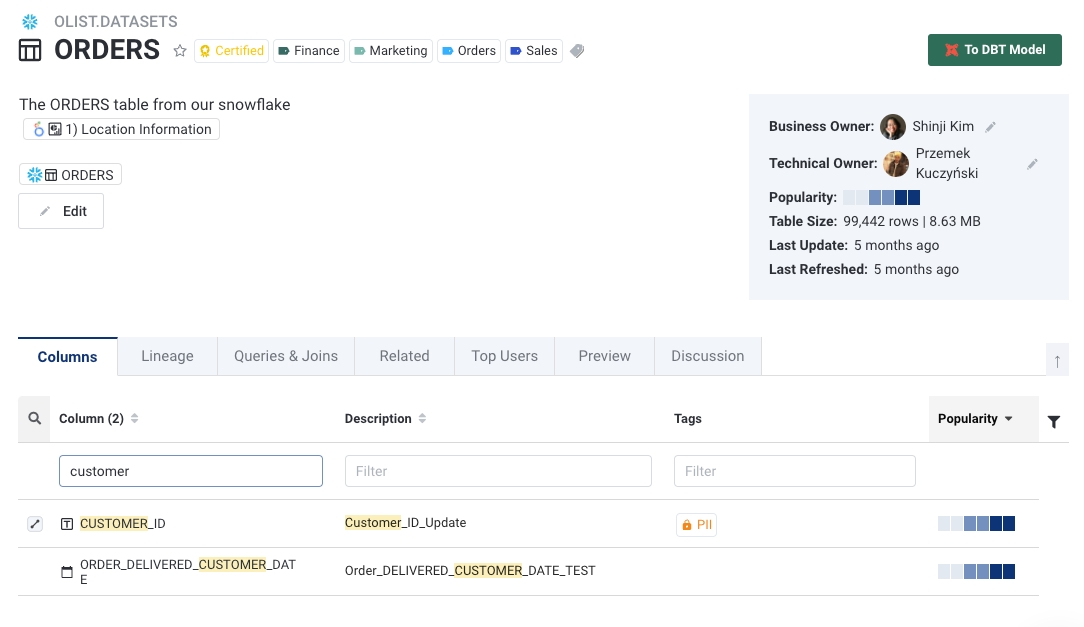Focus the Description filter field

498,471
